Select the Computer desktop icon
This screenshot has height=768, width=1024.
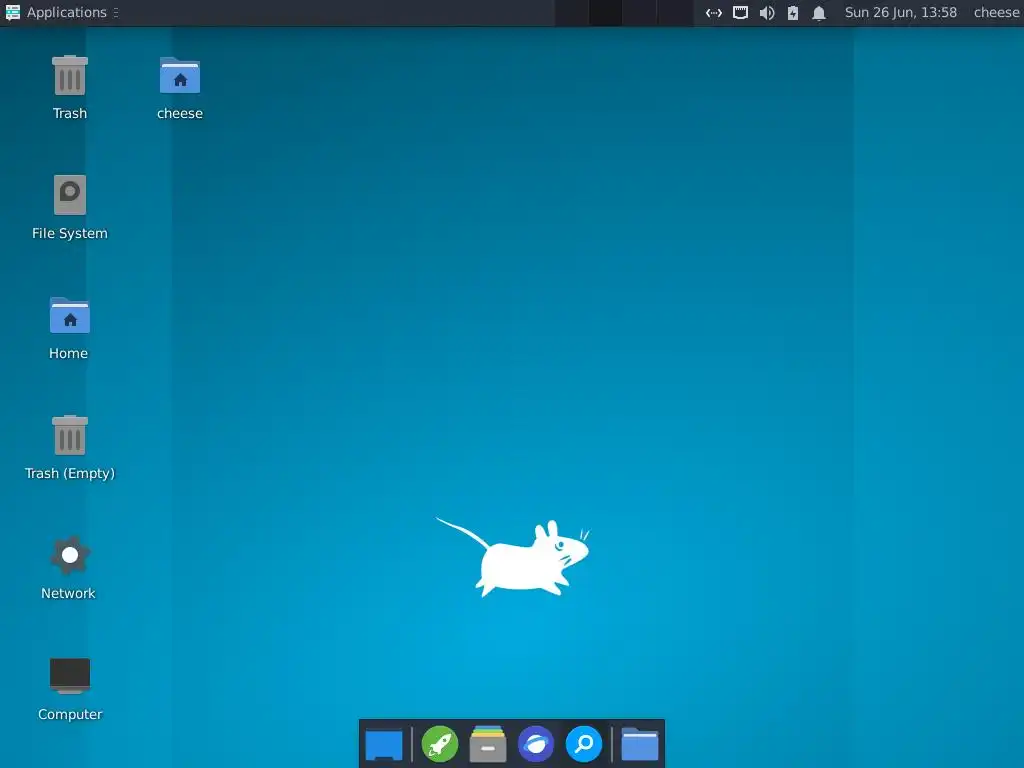click(x=70, y=688)
